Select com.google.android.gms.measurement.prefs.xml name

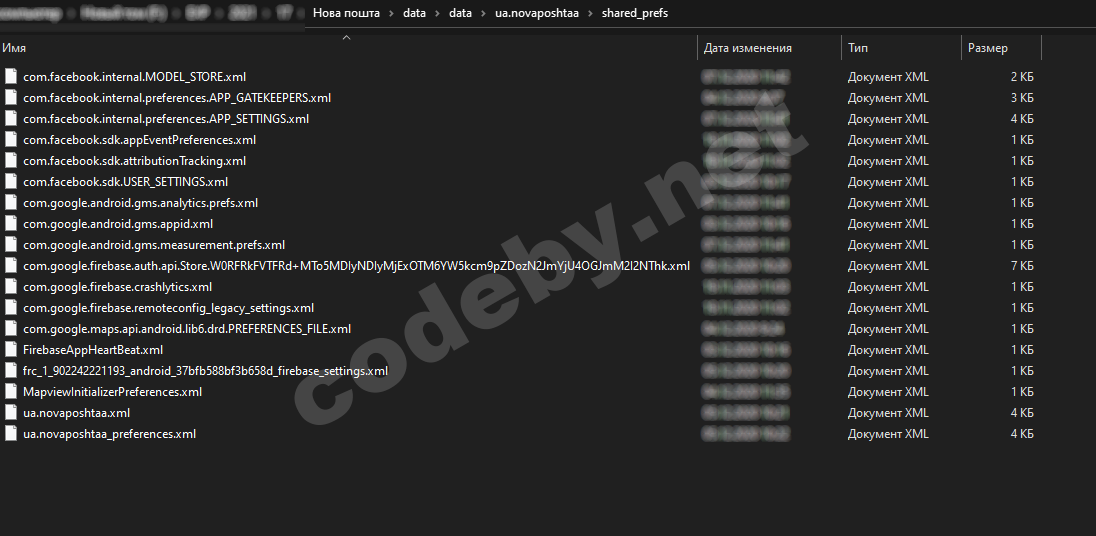pyautogui.click(x=154, y=245)
